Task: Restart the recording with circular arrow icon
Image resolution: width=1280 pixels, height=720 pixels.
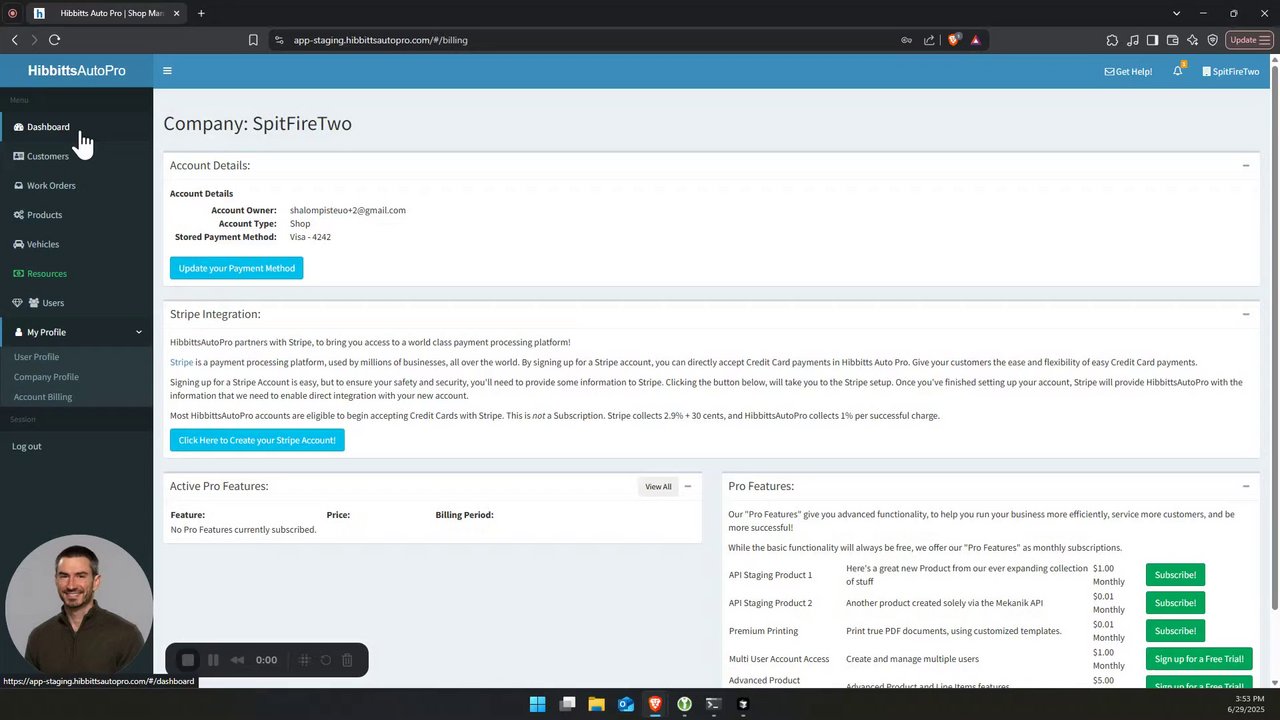Action: coord(326,660)
